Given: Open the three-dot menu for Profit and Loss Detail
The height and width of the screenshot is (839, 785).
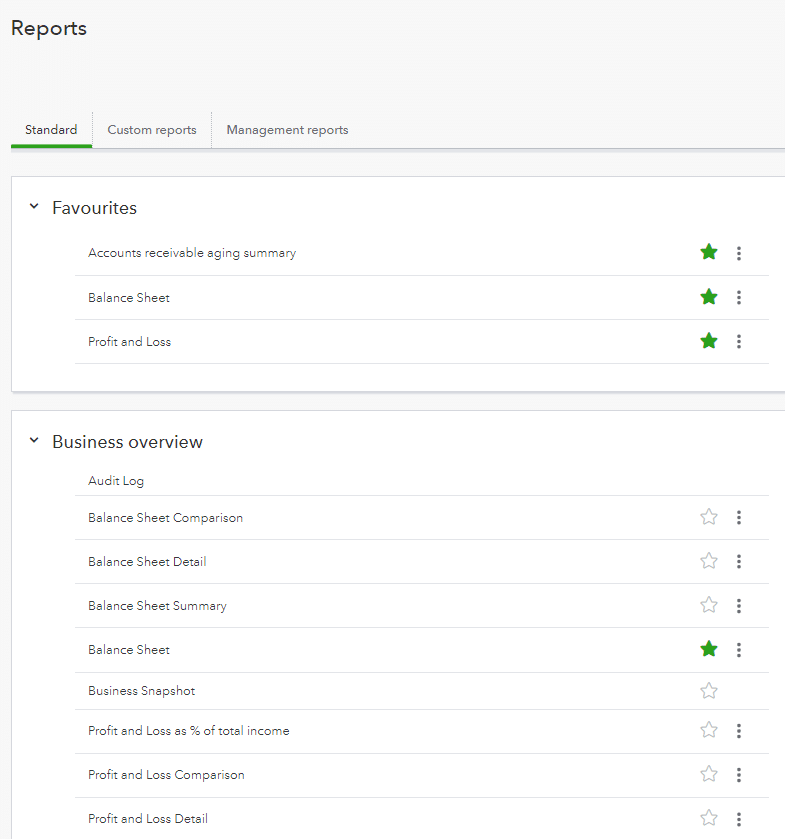Looking at the screenshot, I should 739,818.
